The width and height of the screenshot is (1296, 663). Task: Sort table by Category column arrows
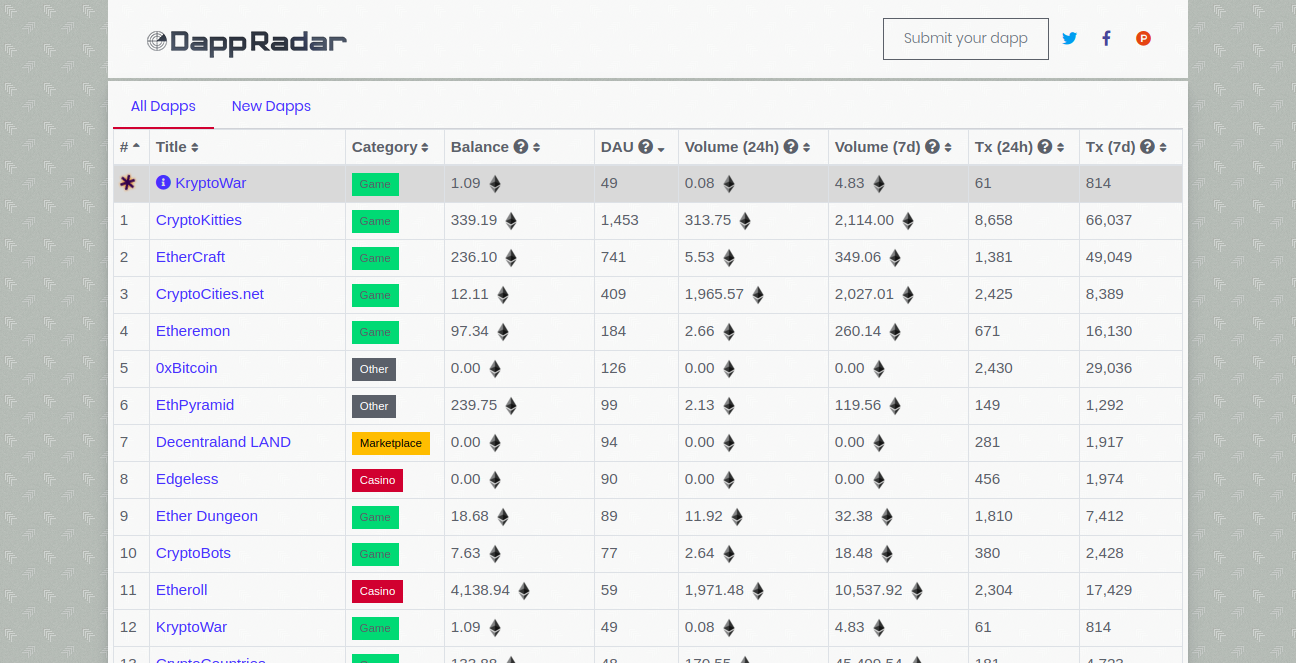[x=425, y=148]
